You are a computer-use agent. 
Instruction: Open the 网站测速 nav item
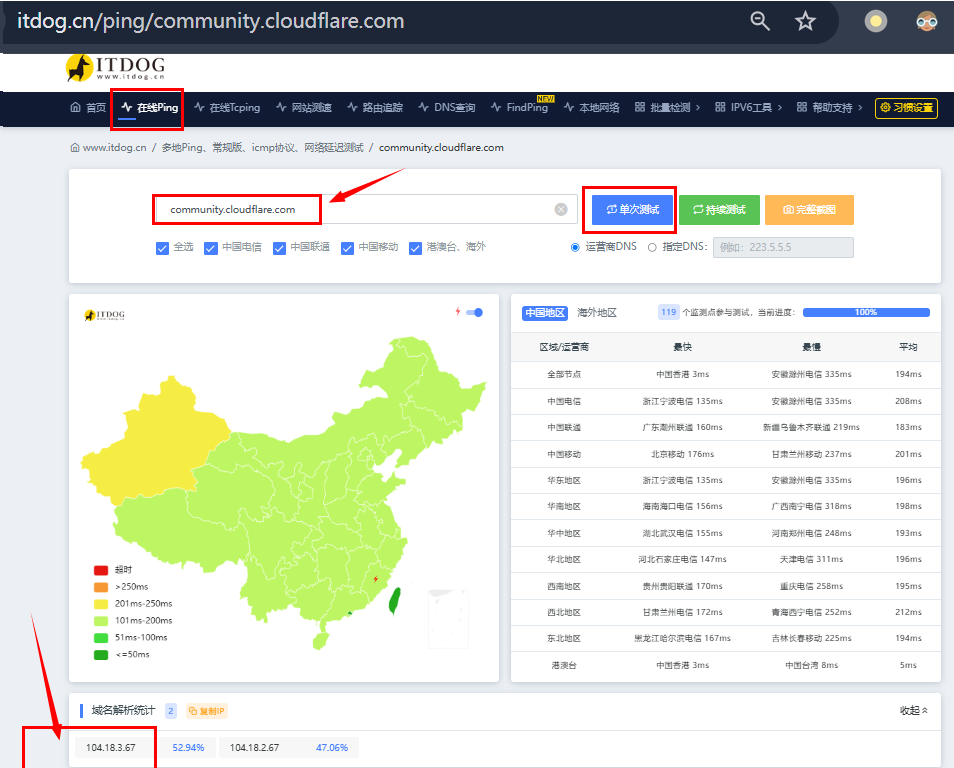304,108
